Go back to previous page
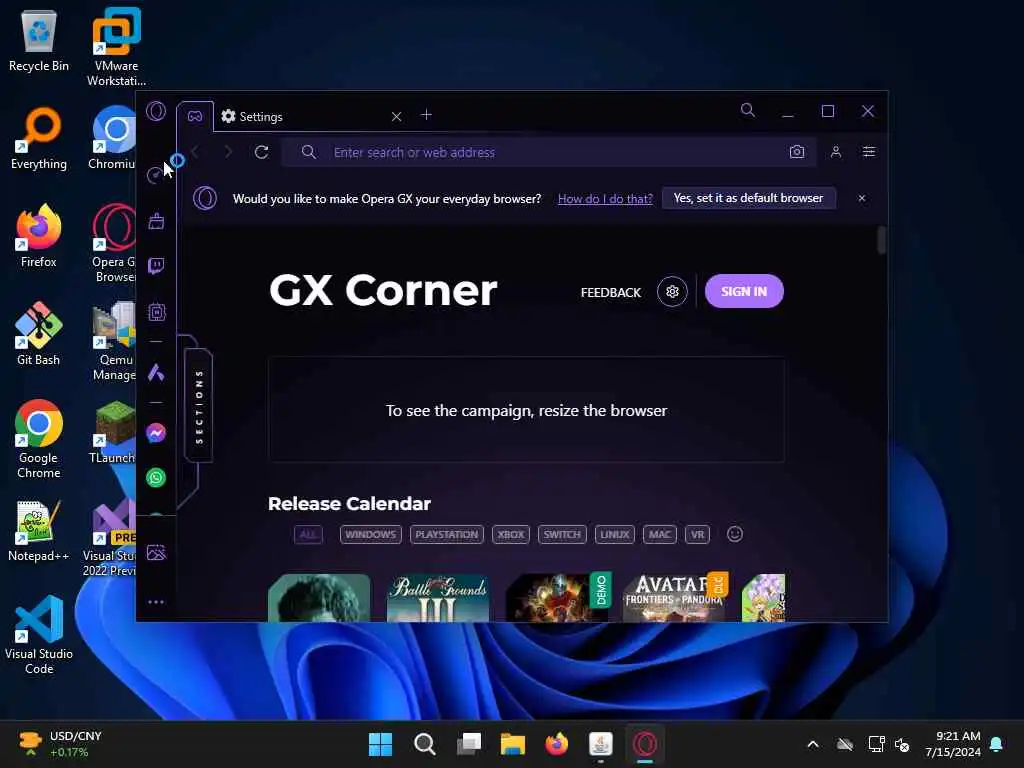This screenshot has height=768, width=1024. click(x=195, y=152)
